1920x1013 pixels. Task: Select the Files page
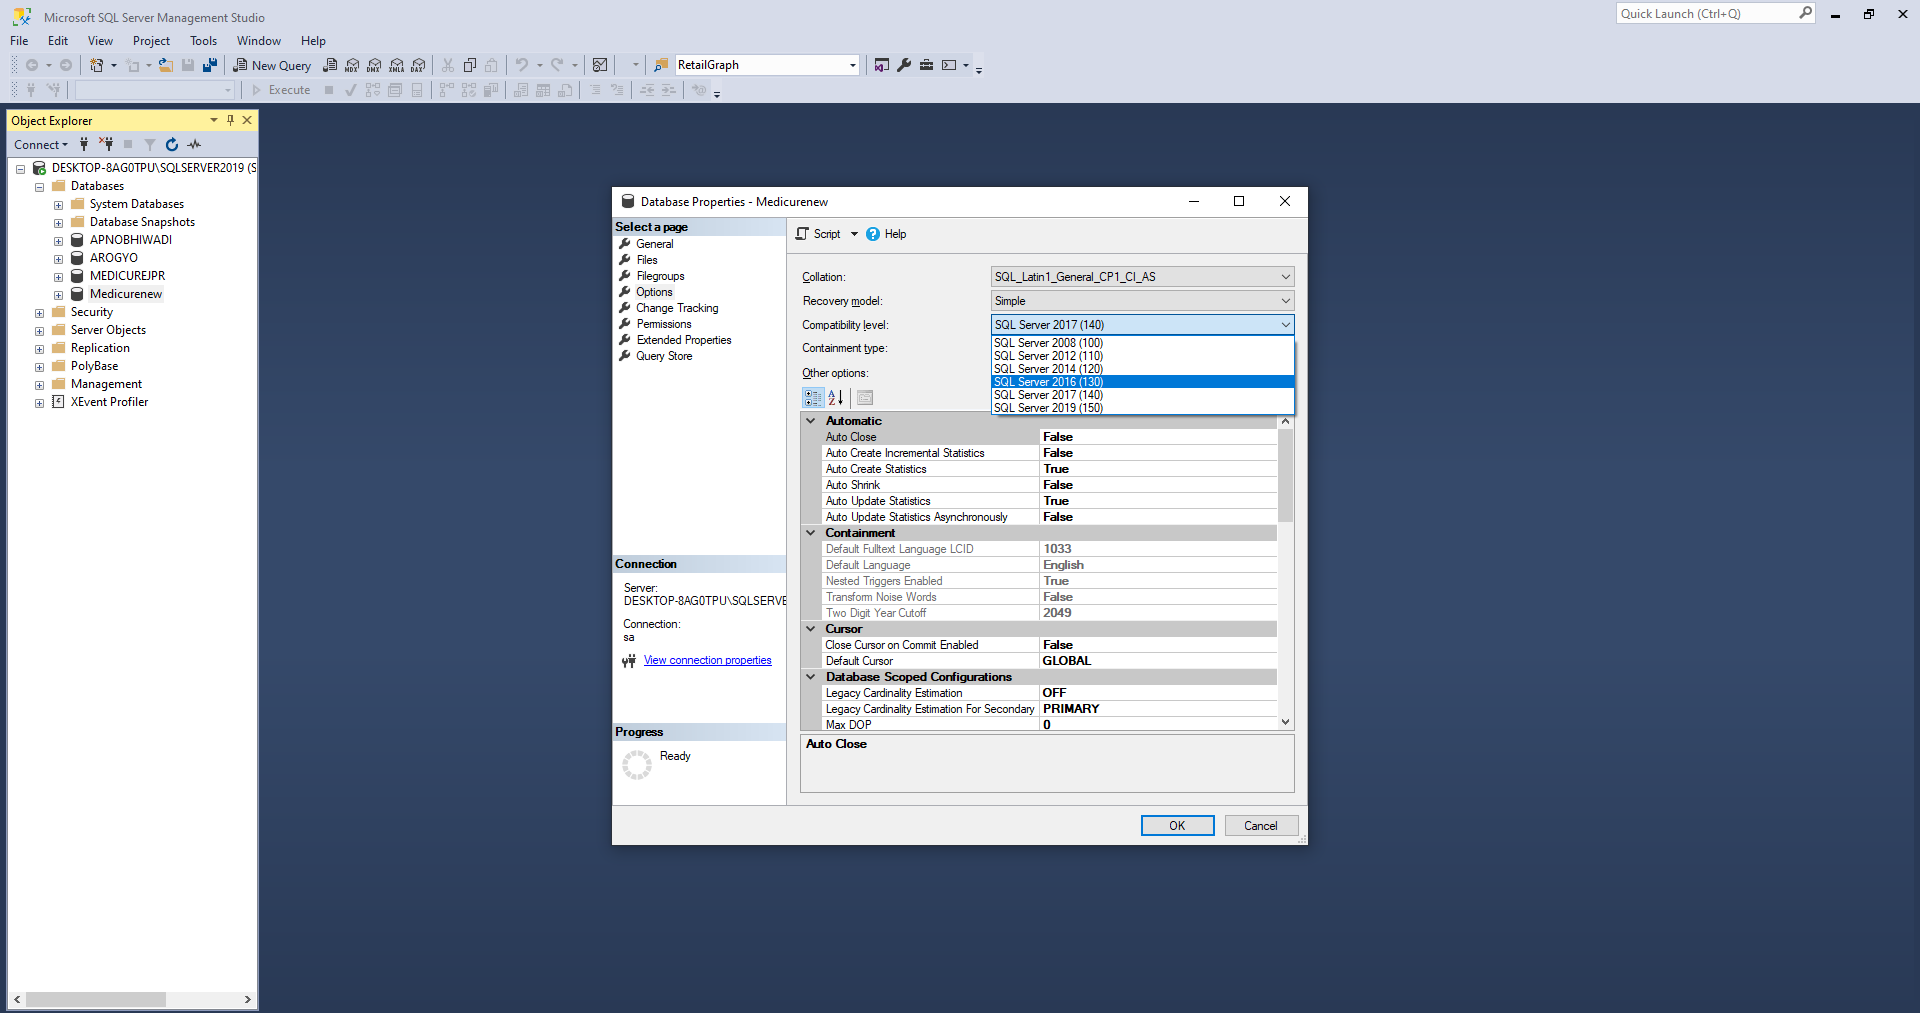pos(646,260)
